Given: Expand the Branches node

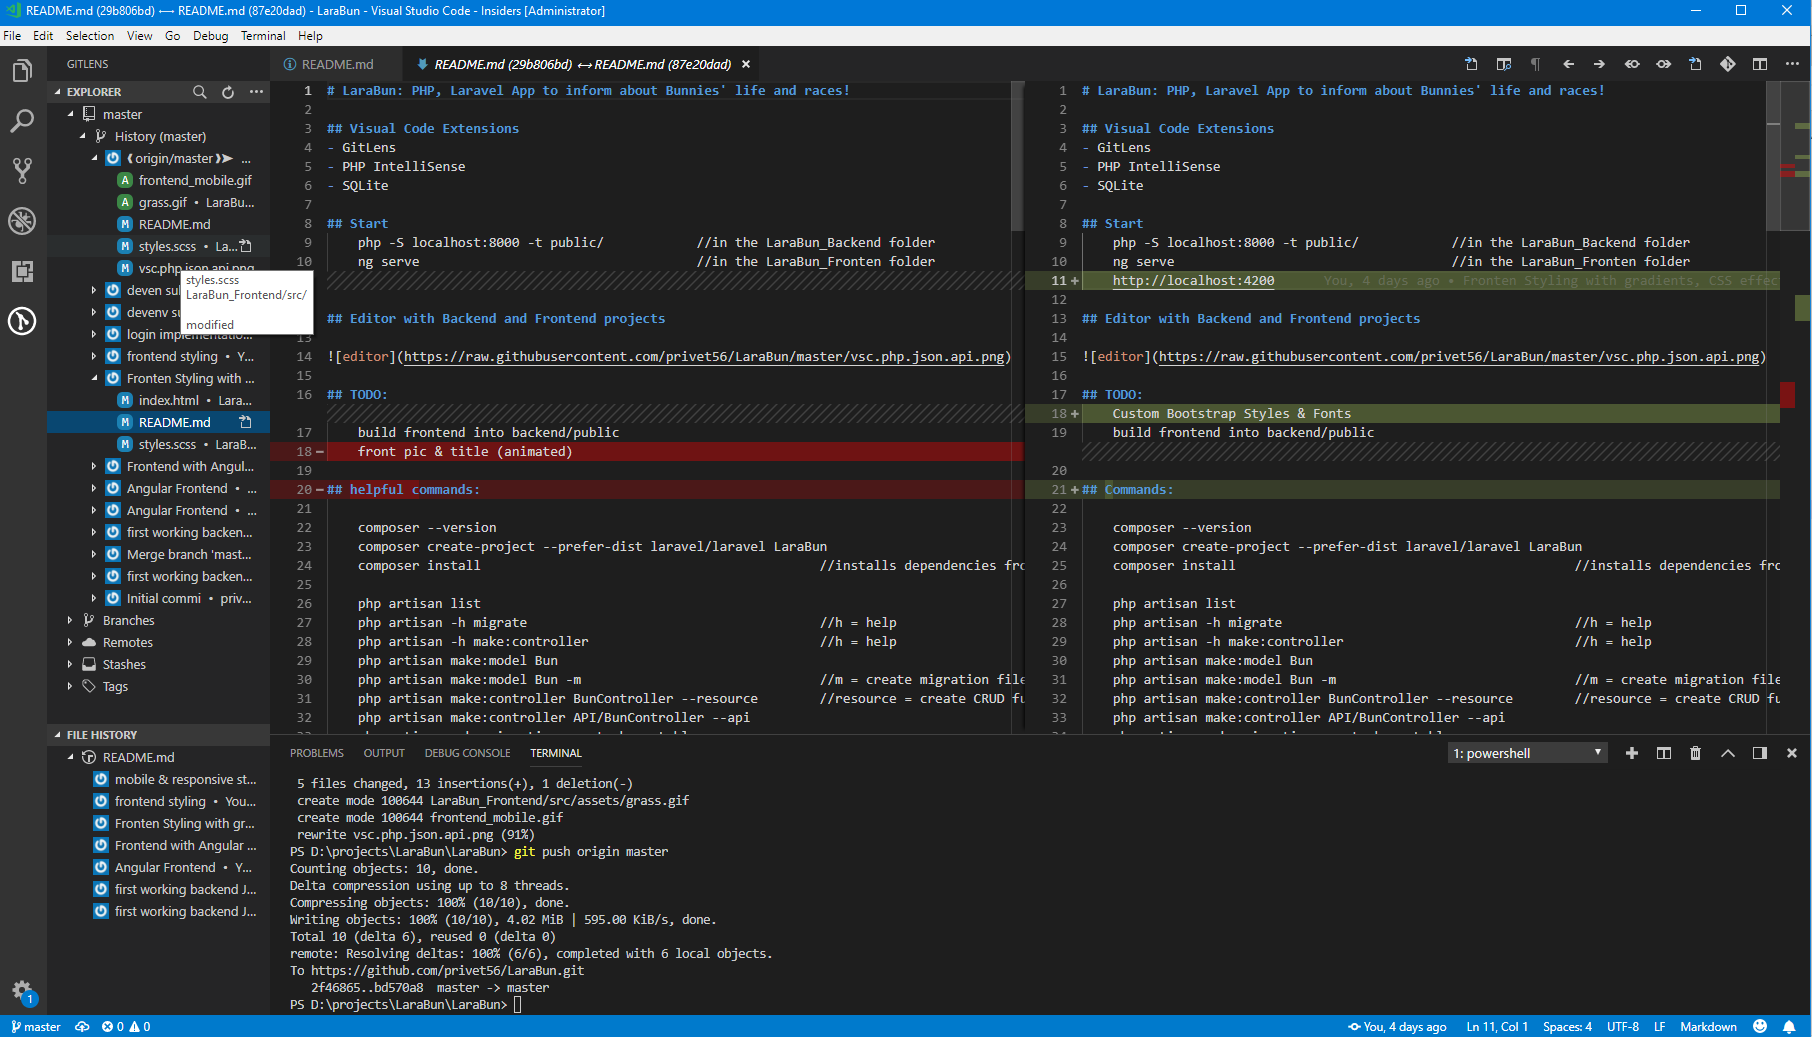Looking at the screenshot, I should (x=70, y=620).
